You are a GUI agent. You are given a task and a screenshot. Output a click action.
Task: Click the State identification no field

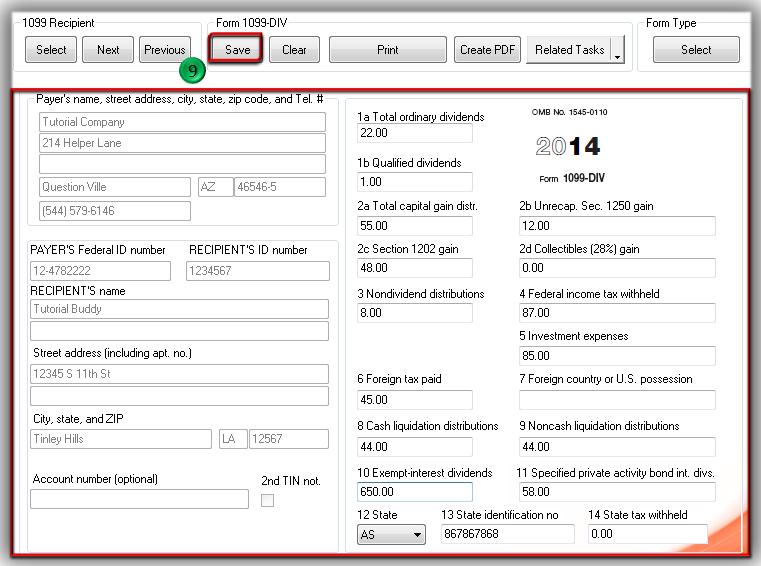[508, 534]
